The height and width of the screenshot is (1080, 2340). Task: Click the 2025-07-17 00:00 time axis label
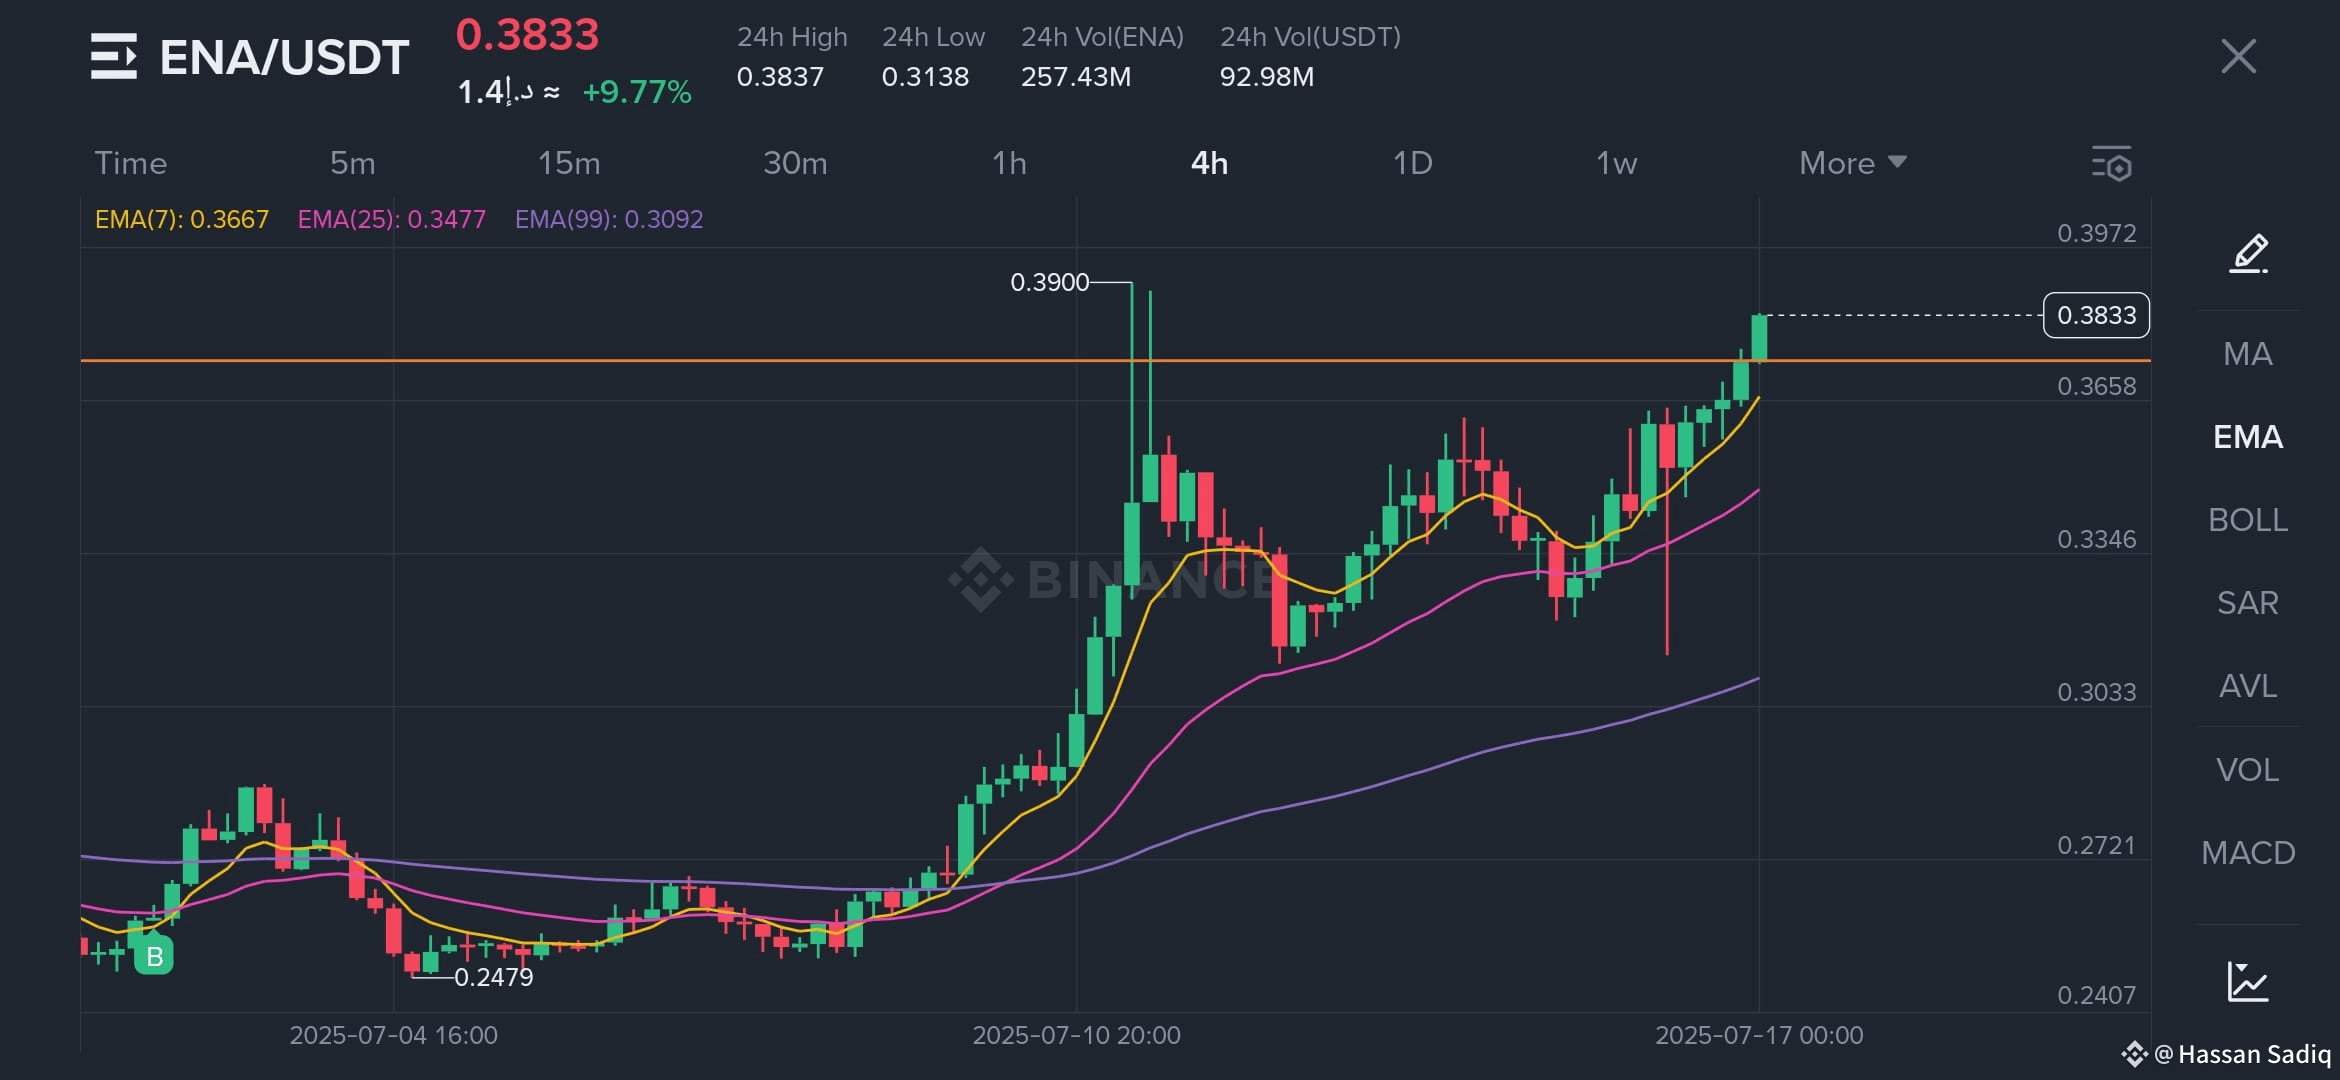click(x=1759, y=1035)
